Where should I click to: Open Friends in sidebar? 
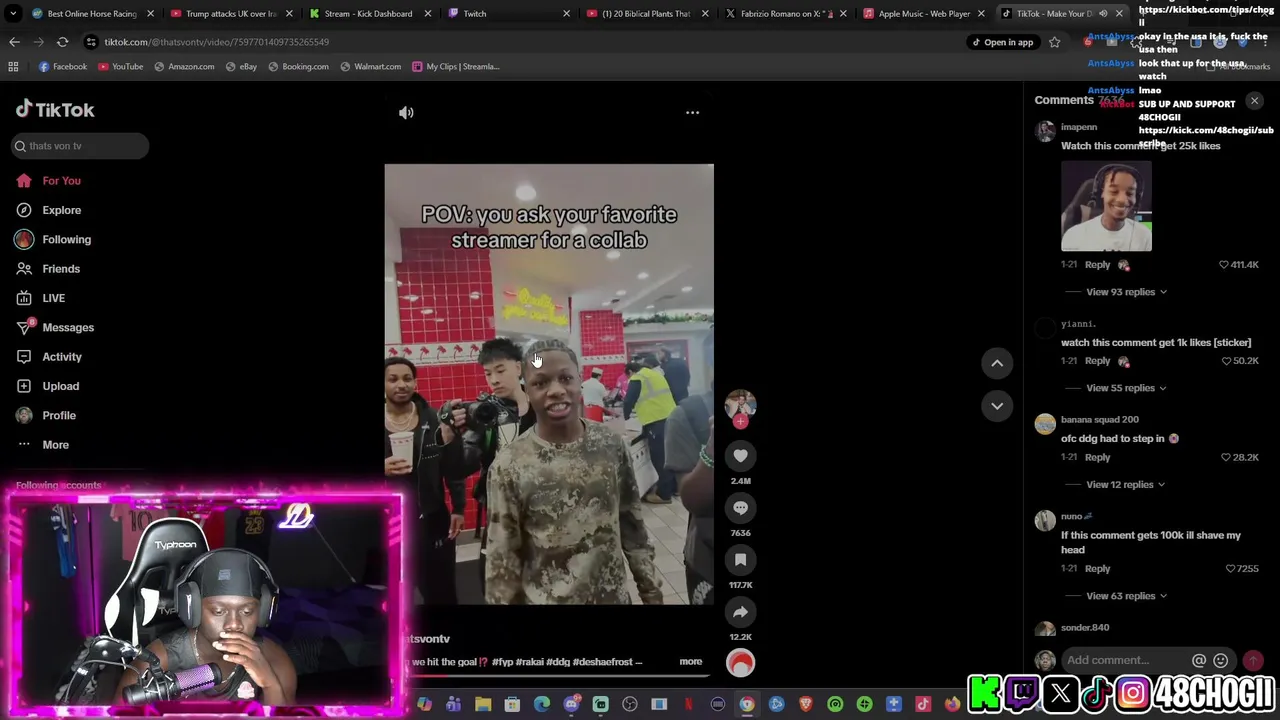[x=61, y=269]
